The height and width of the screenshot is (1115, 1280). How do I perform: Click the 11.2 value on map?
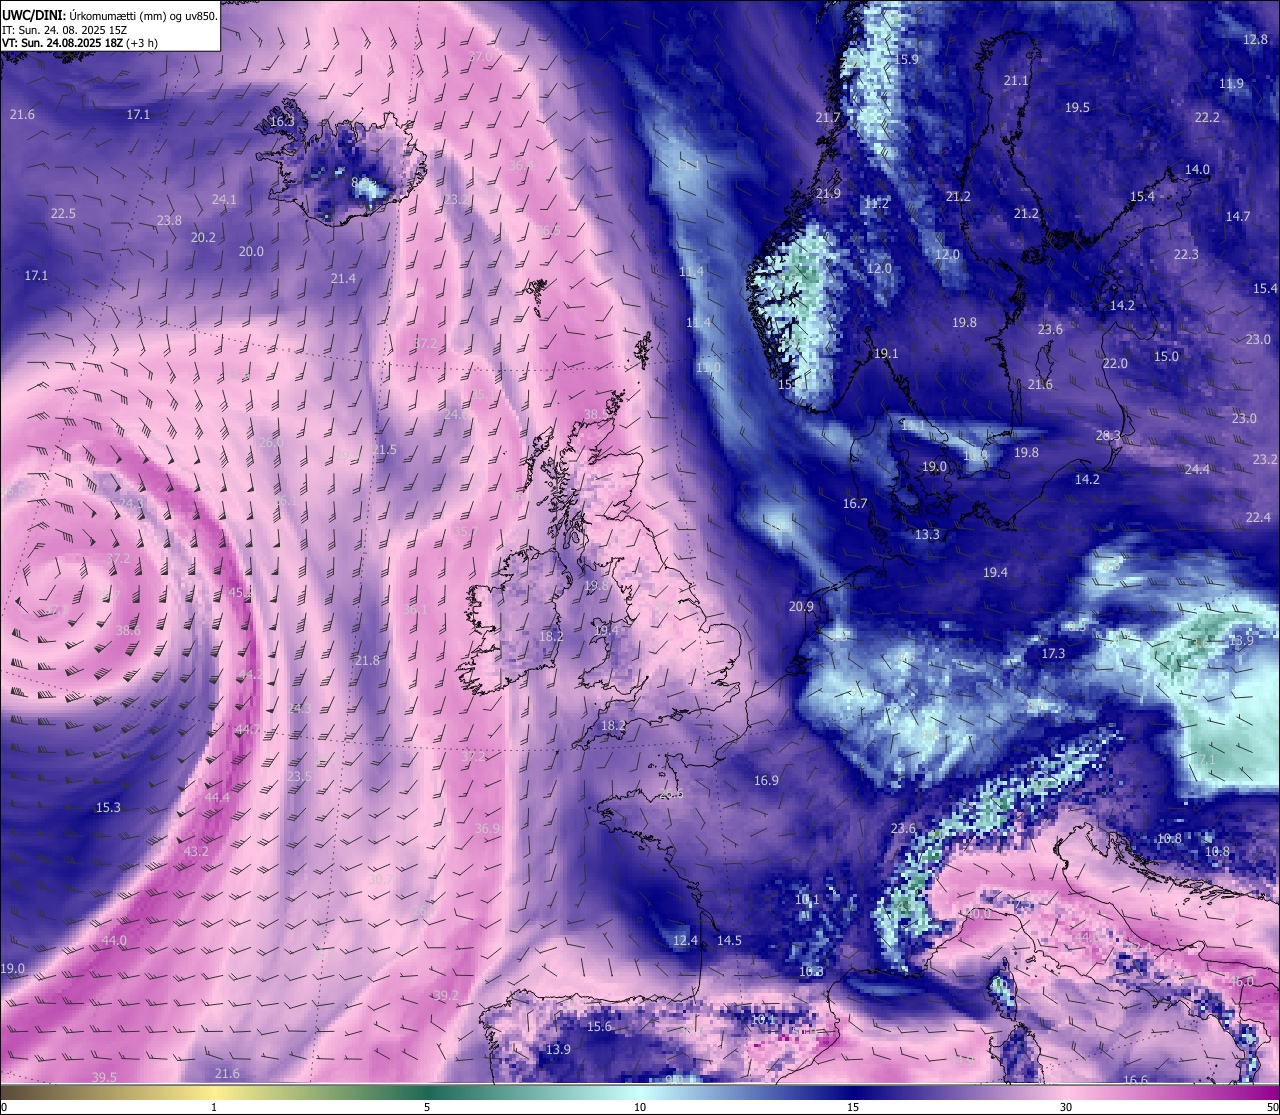click(876, 203)
